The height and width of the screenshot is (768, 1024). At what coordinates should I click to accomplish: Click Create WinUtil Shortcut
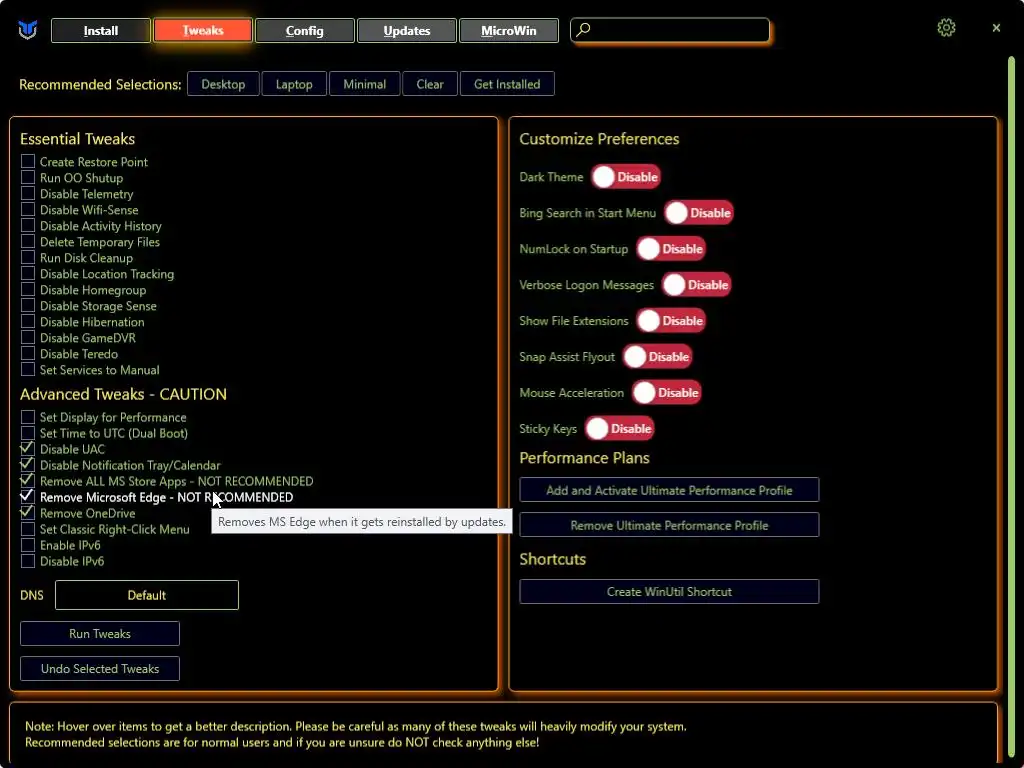[669, 592]
